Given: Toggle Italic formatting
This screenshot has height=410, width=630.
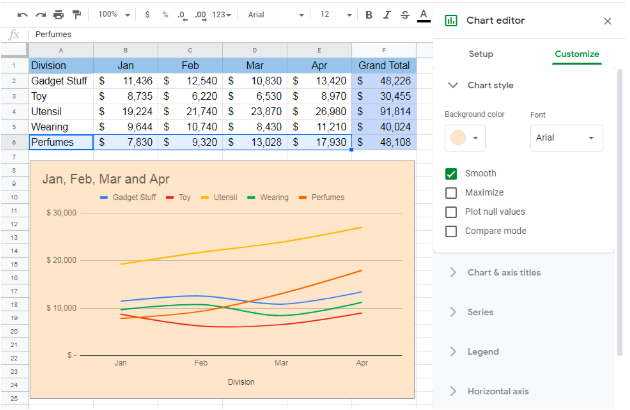Looking at the screenshot, I should pyautogui.click(x=387, y=15).
